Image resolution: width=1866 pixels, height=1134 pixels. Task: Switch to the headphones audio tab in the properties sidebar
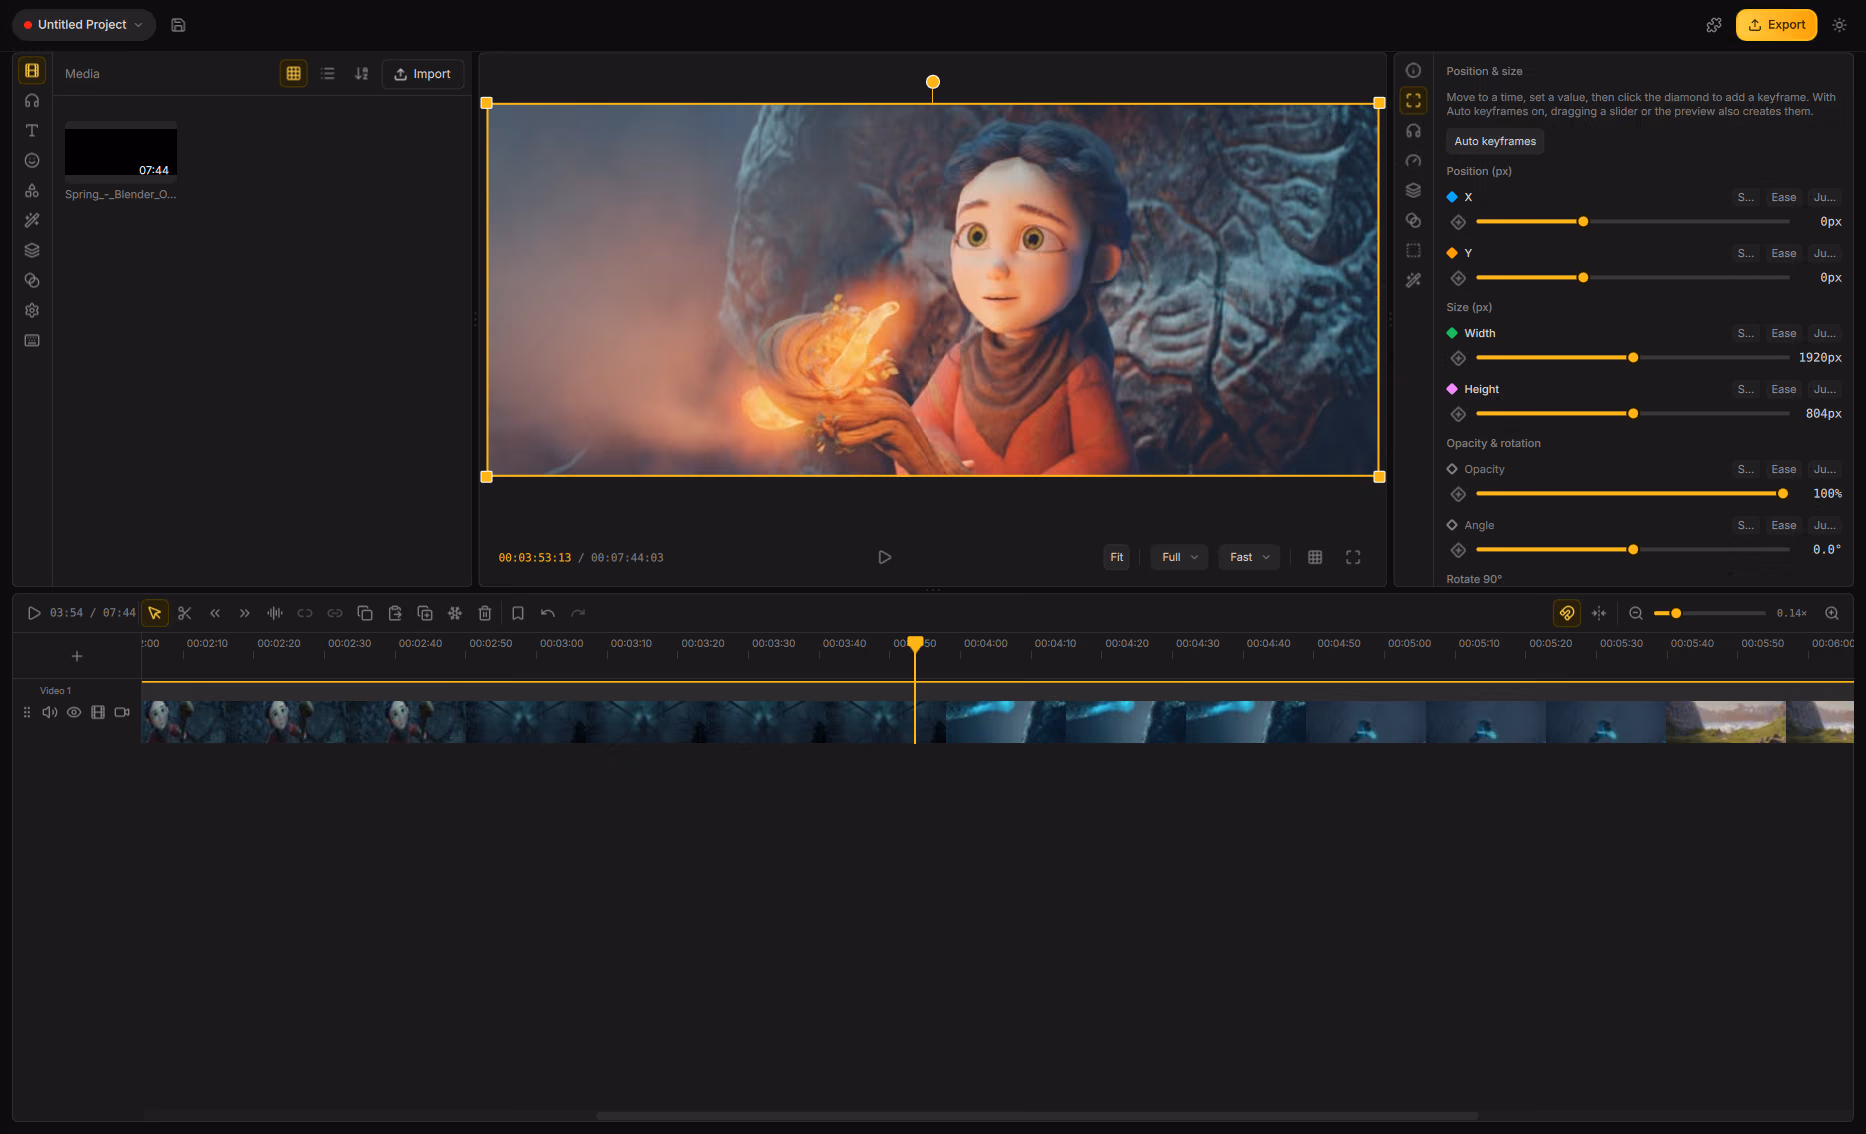click(1413, 131)
